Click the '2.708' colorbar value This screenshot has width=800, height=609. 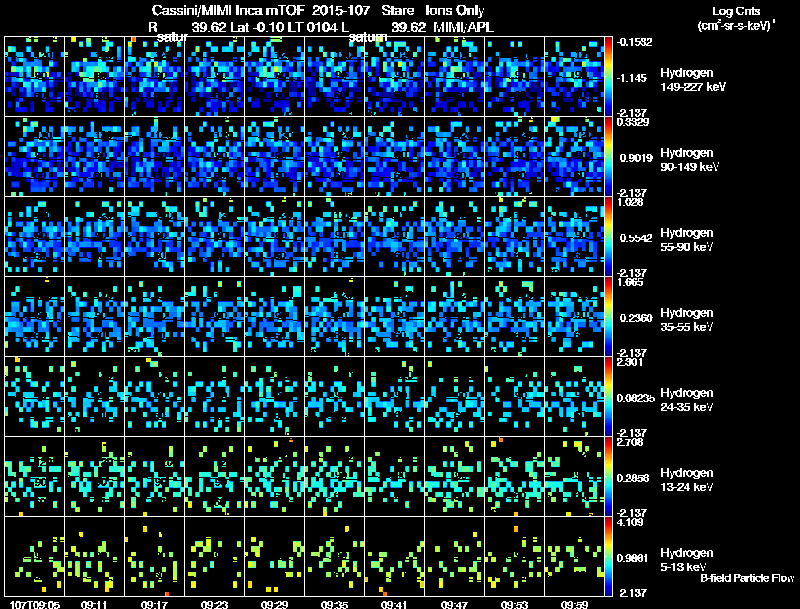pyautogui.click(x=630, y=442)
